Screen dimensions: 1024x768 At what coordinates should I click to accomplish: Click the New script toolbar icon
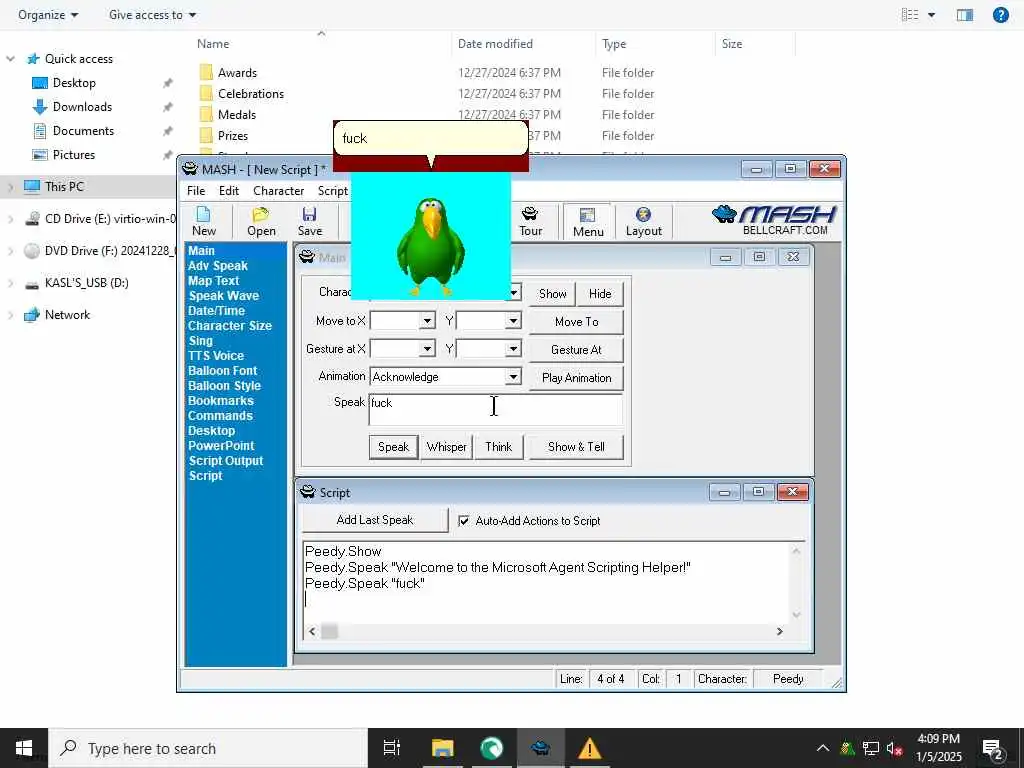click(204, 221)
